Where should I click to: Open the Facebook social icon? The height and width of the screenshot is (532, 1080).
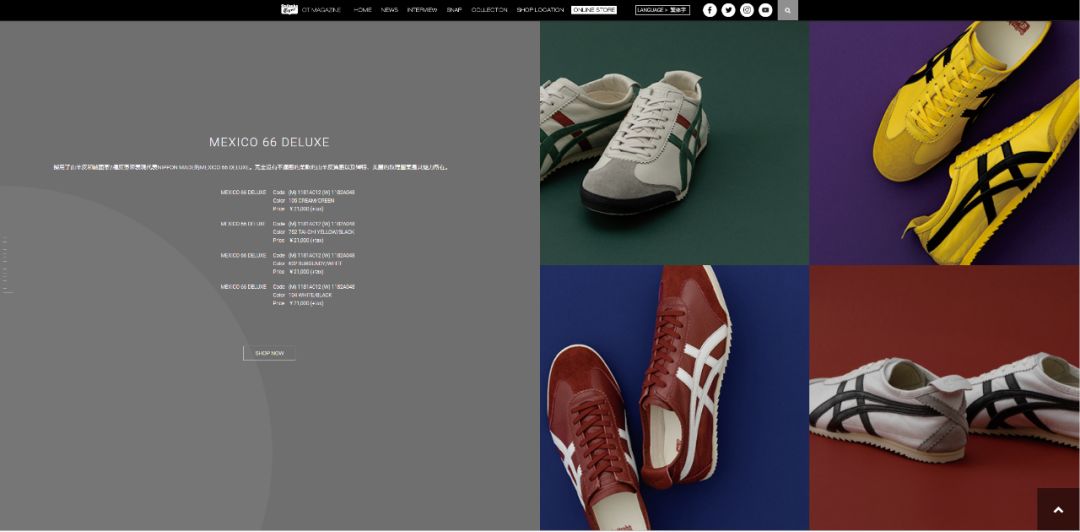[x=709, y=10]
